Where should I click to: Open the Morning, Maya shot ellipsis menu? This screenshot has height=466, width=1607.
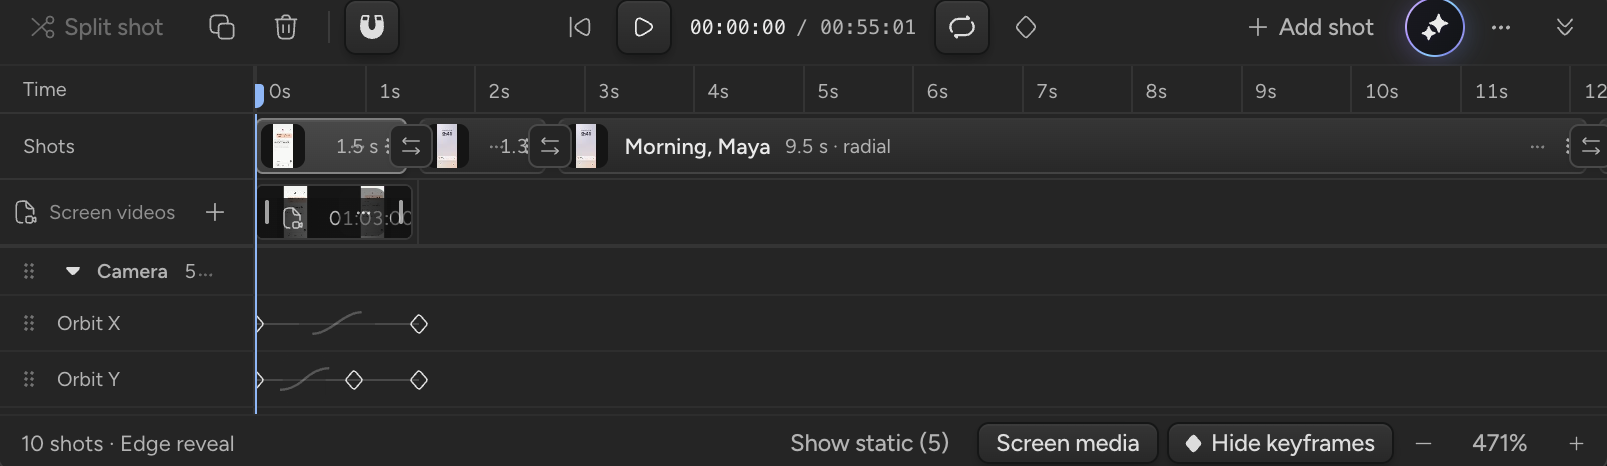pyautogui.click(x=1537, y=147)
